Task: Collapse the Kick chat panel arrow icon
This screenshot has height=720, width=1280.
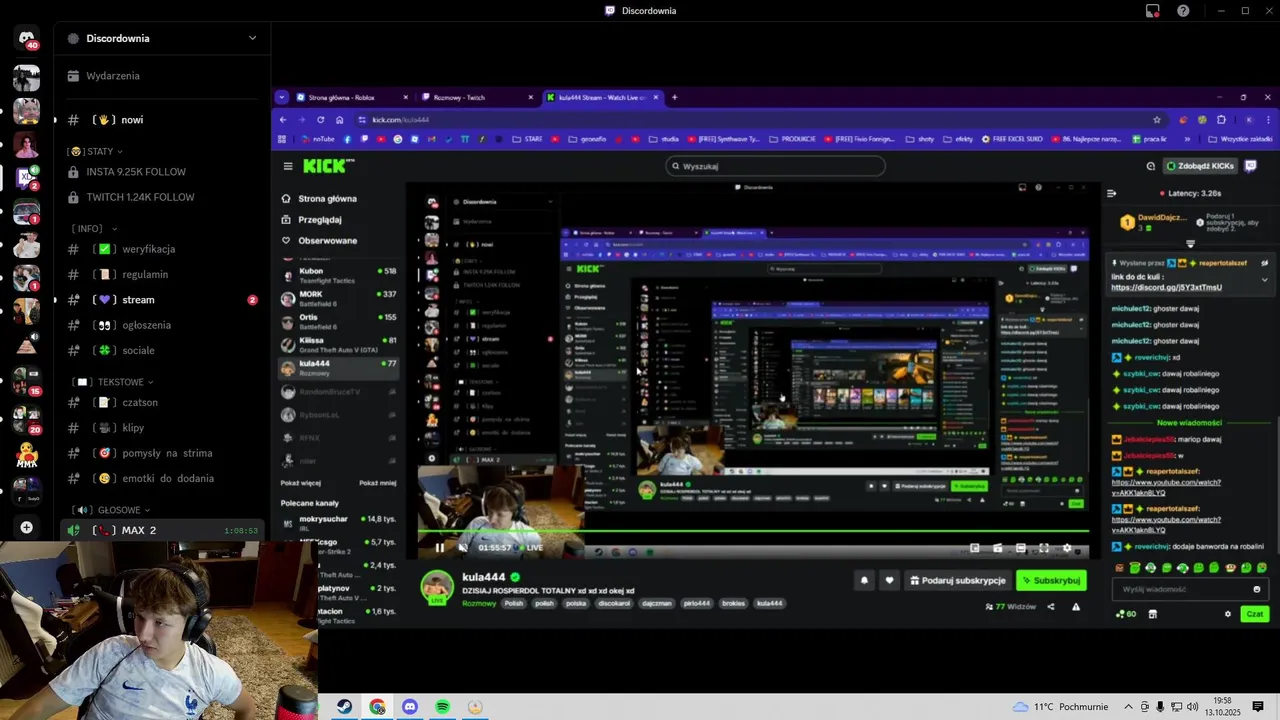Action: click(x=1111, y=193)
